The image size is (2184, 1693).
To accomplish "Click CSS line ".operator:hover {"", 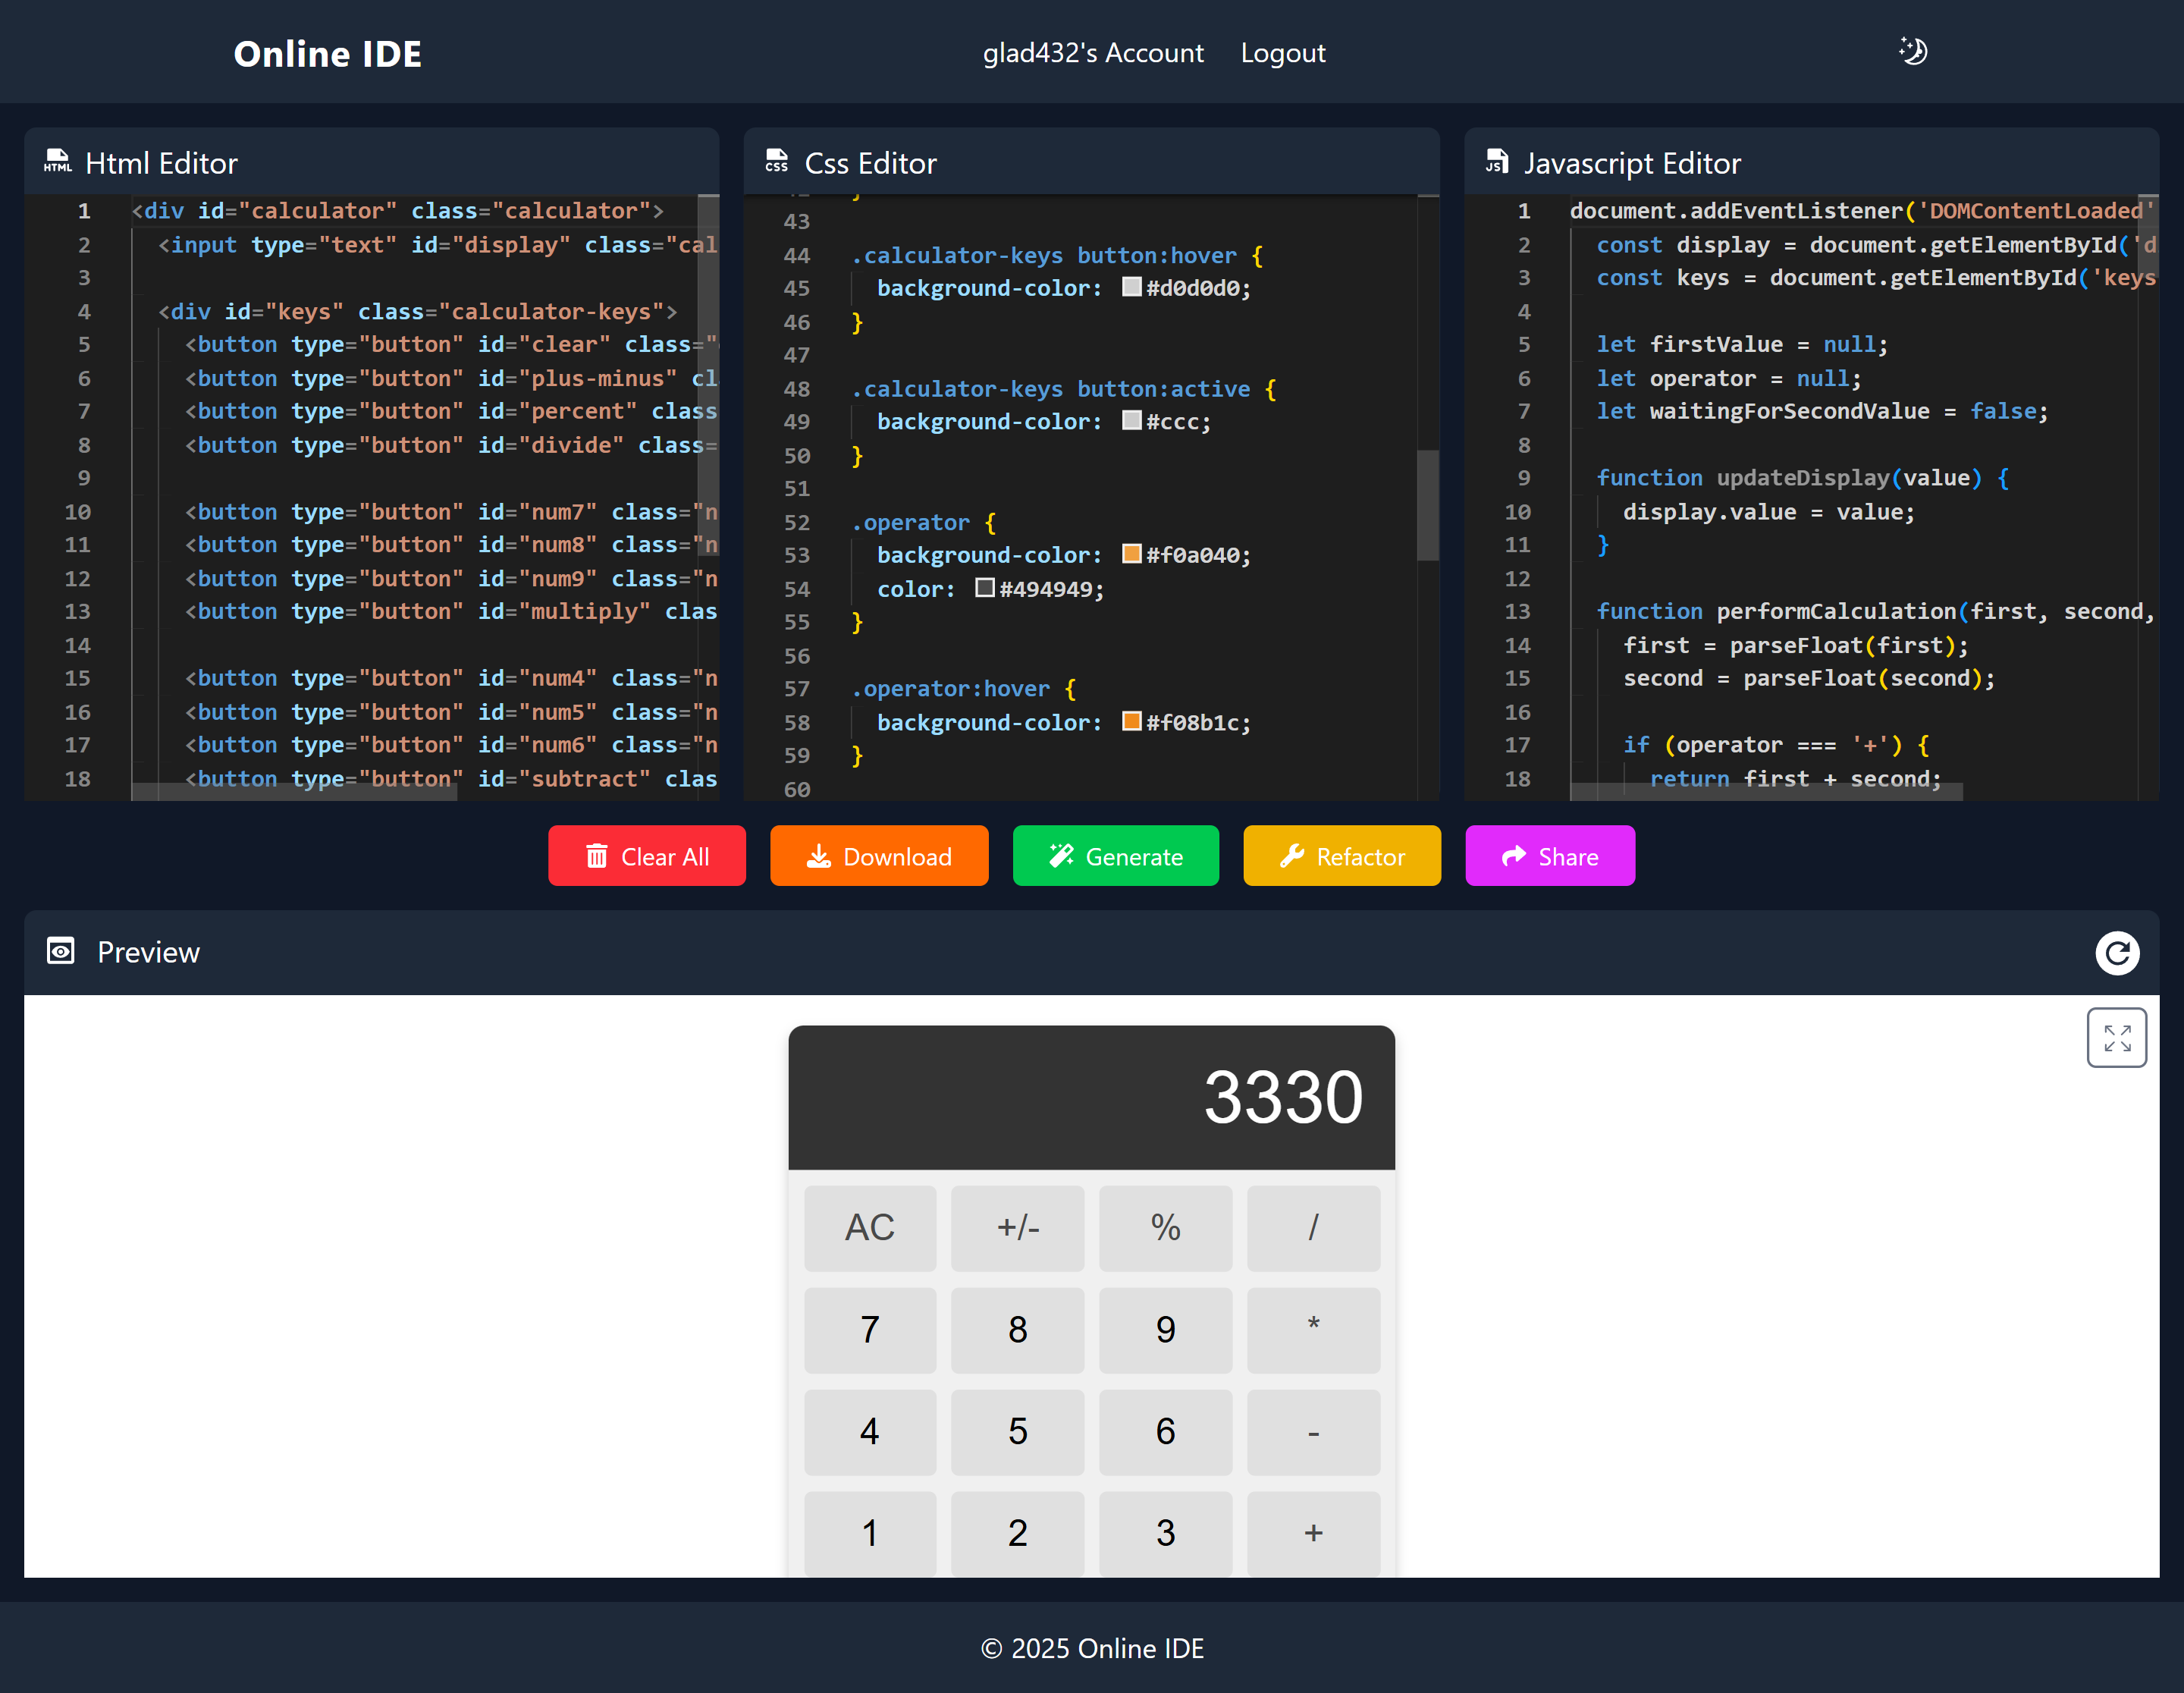I will [964, 688].
